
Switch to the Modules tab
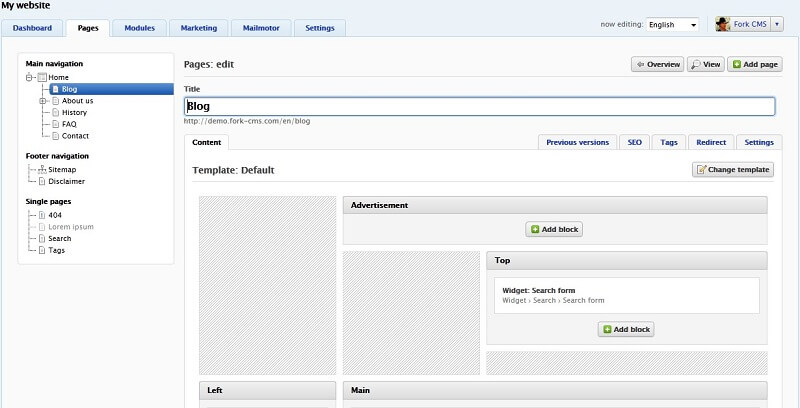point(139,28)
